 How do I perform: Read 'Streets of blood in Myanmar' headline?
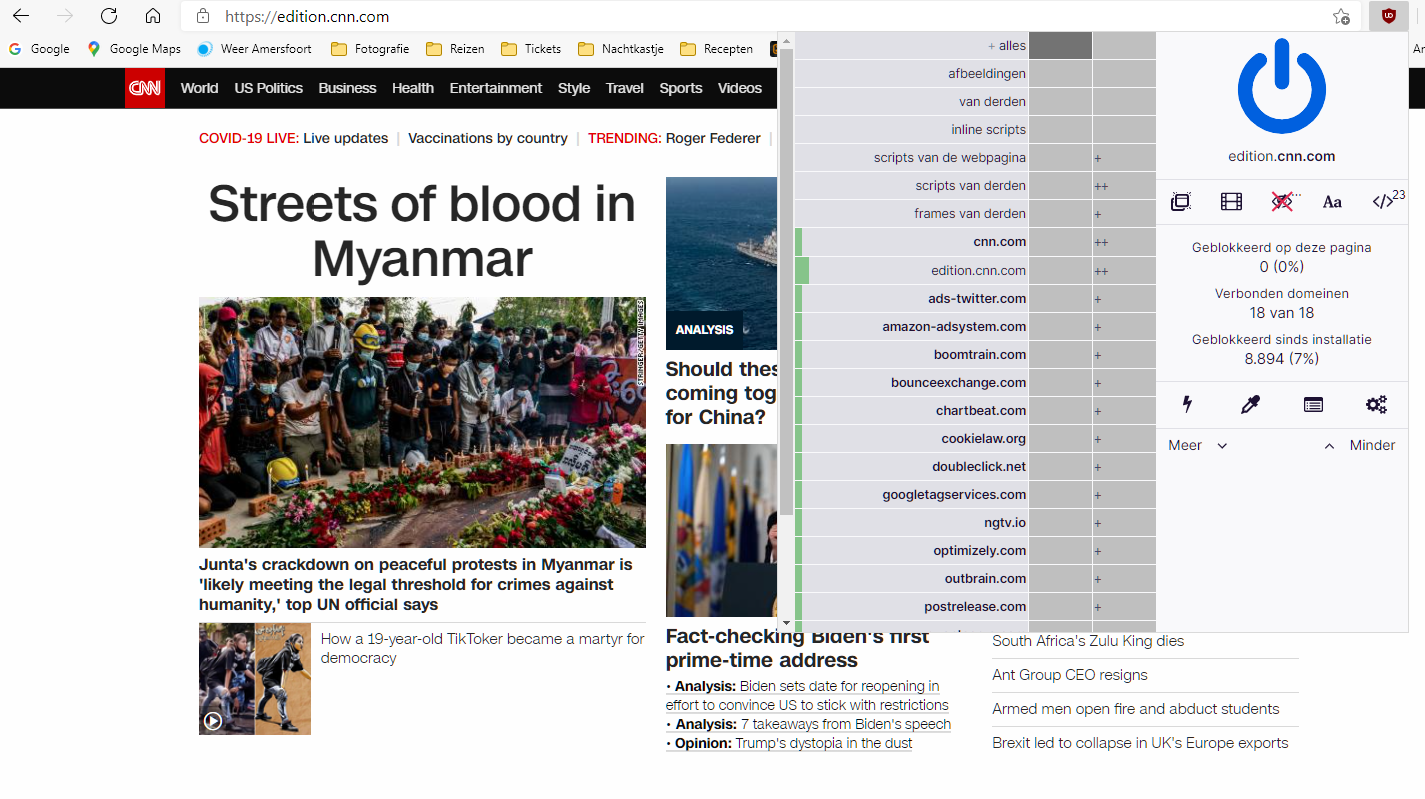(422, 231)
